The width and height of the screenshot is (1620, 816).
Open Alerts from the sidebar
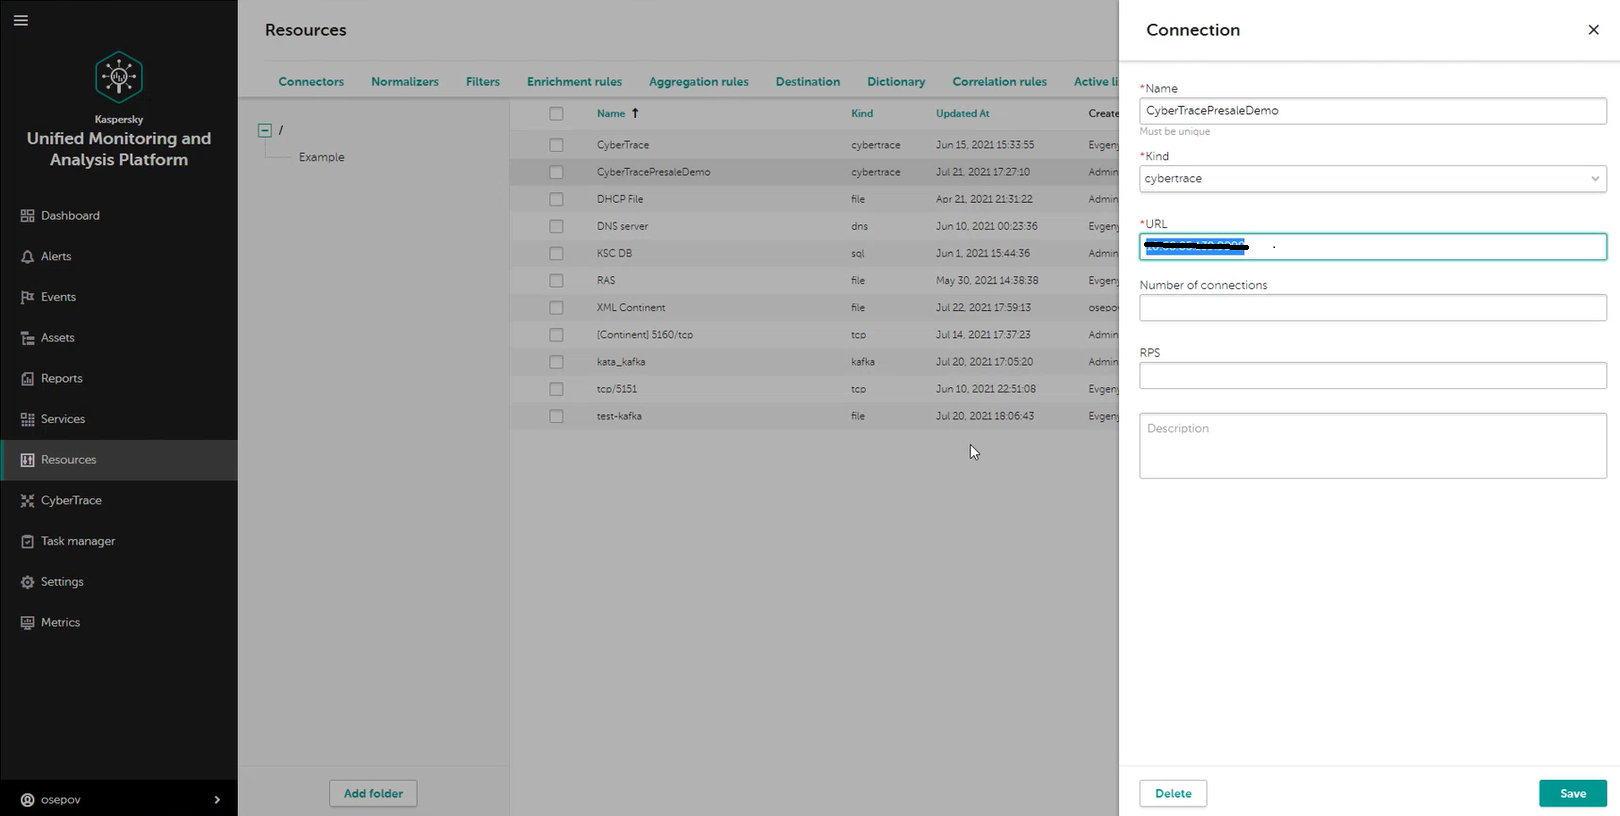(119, 257)
